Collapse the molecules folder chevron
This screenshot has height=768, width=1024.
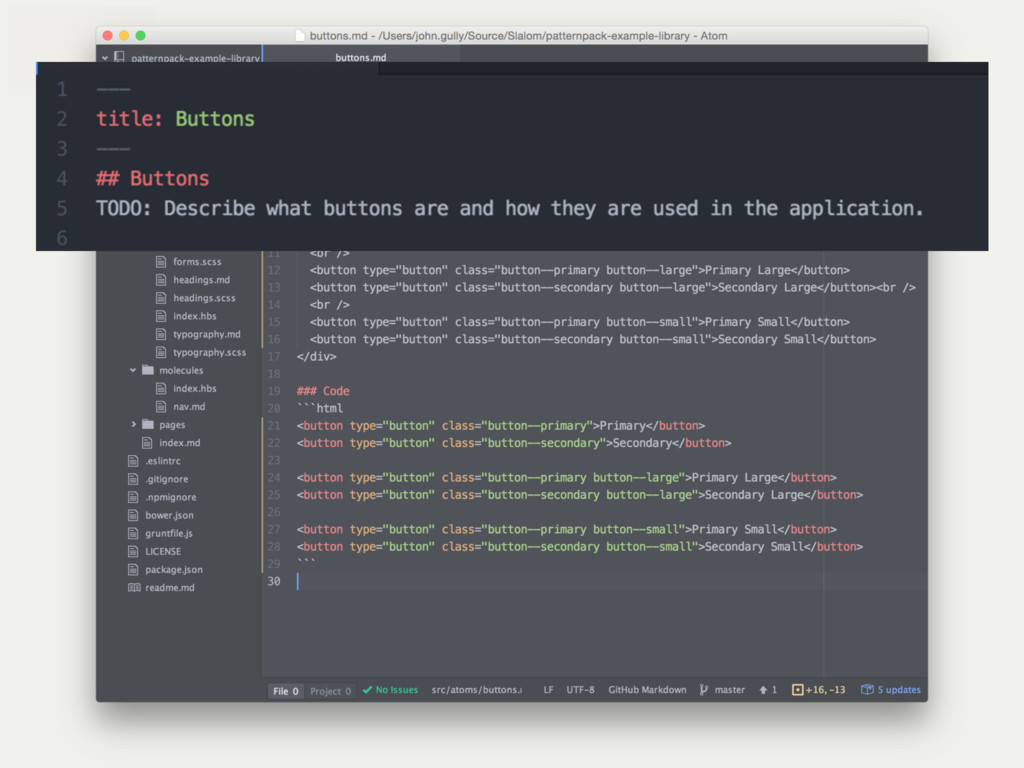coord(133,370)
